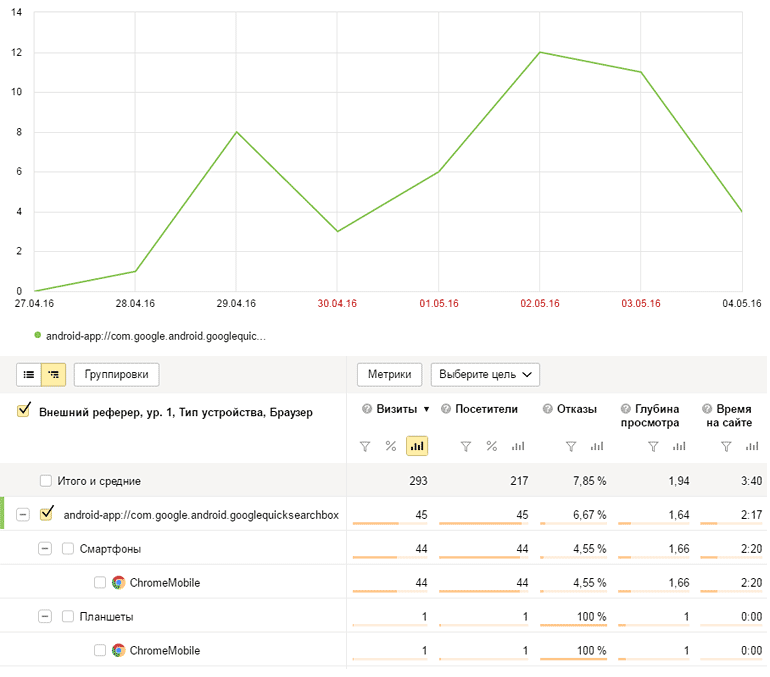The image size is (770, 677).
Task: Collapse the Планшеты tree row
Action: 45,616
